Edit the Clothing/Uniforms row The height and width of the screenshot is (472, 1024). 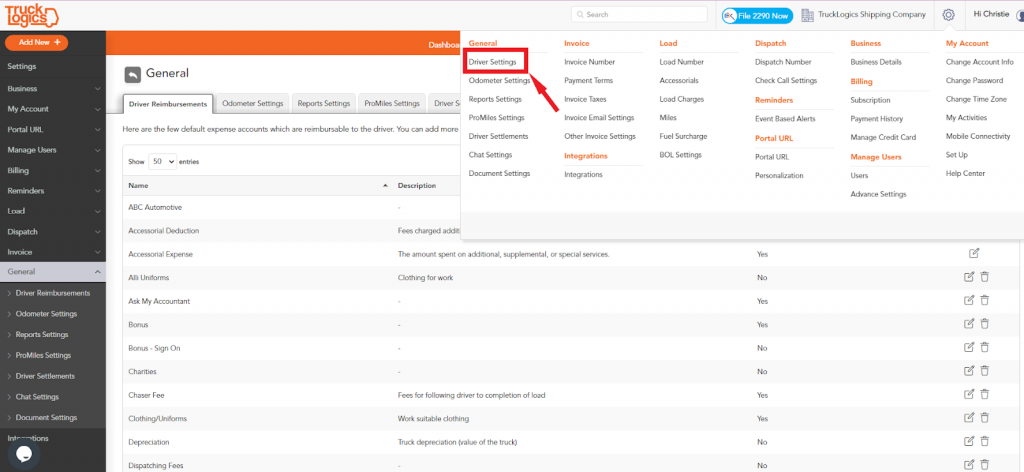coord(969,418)
